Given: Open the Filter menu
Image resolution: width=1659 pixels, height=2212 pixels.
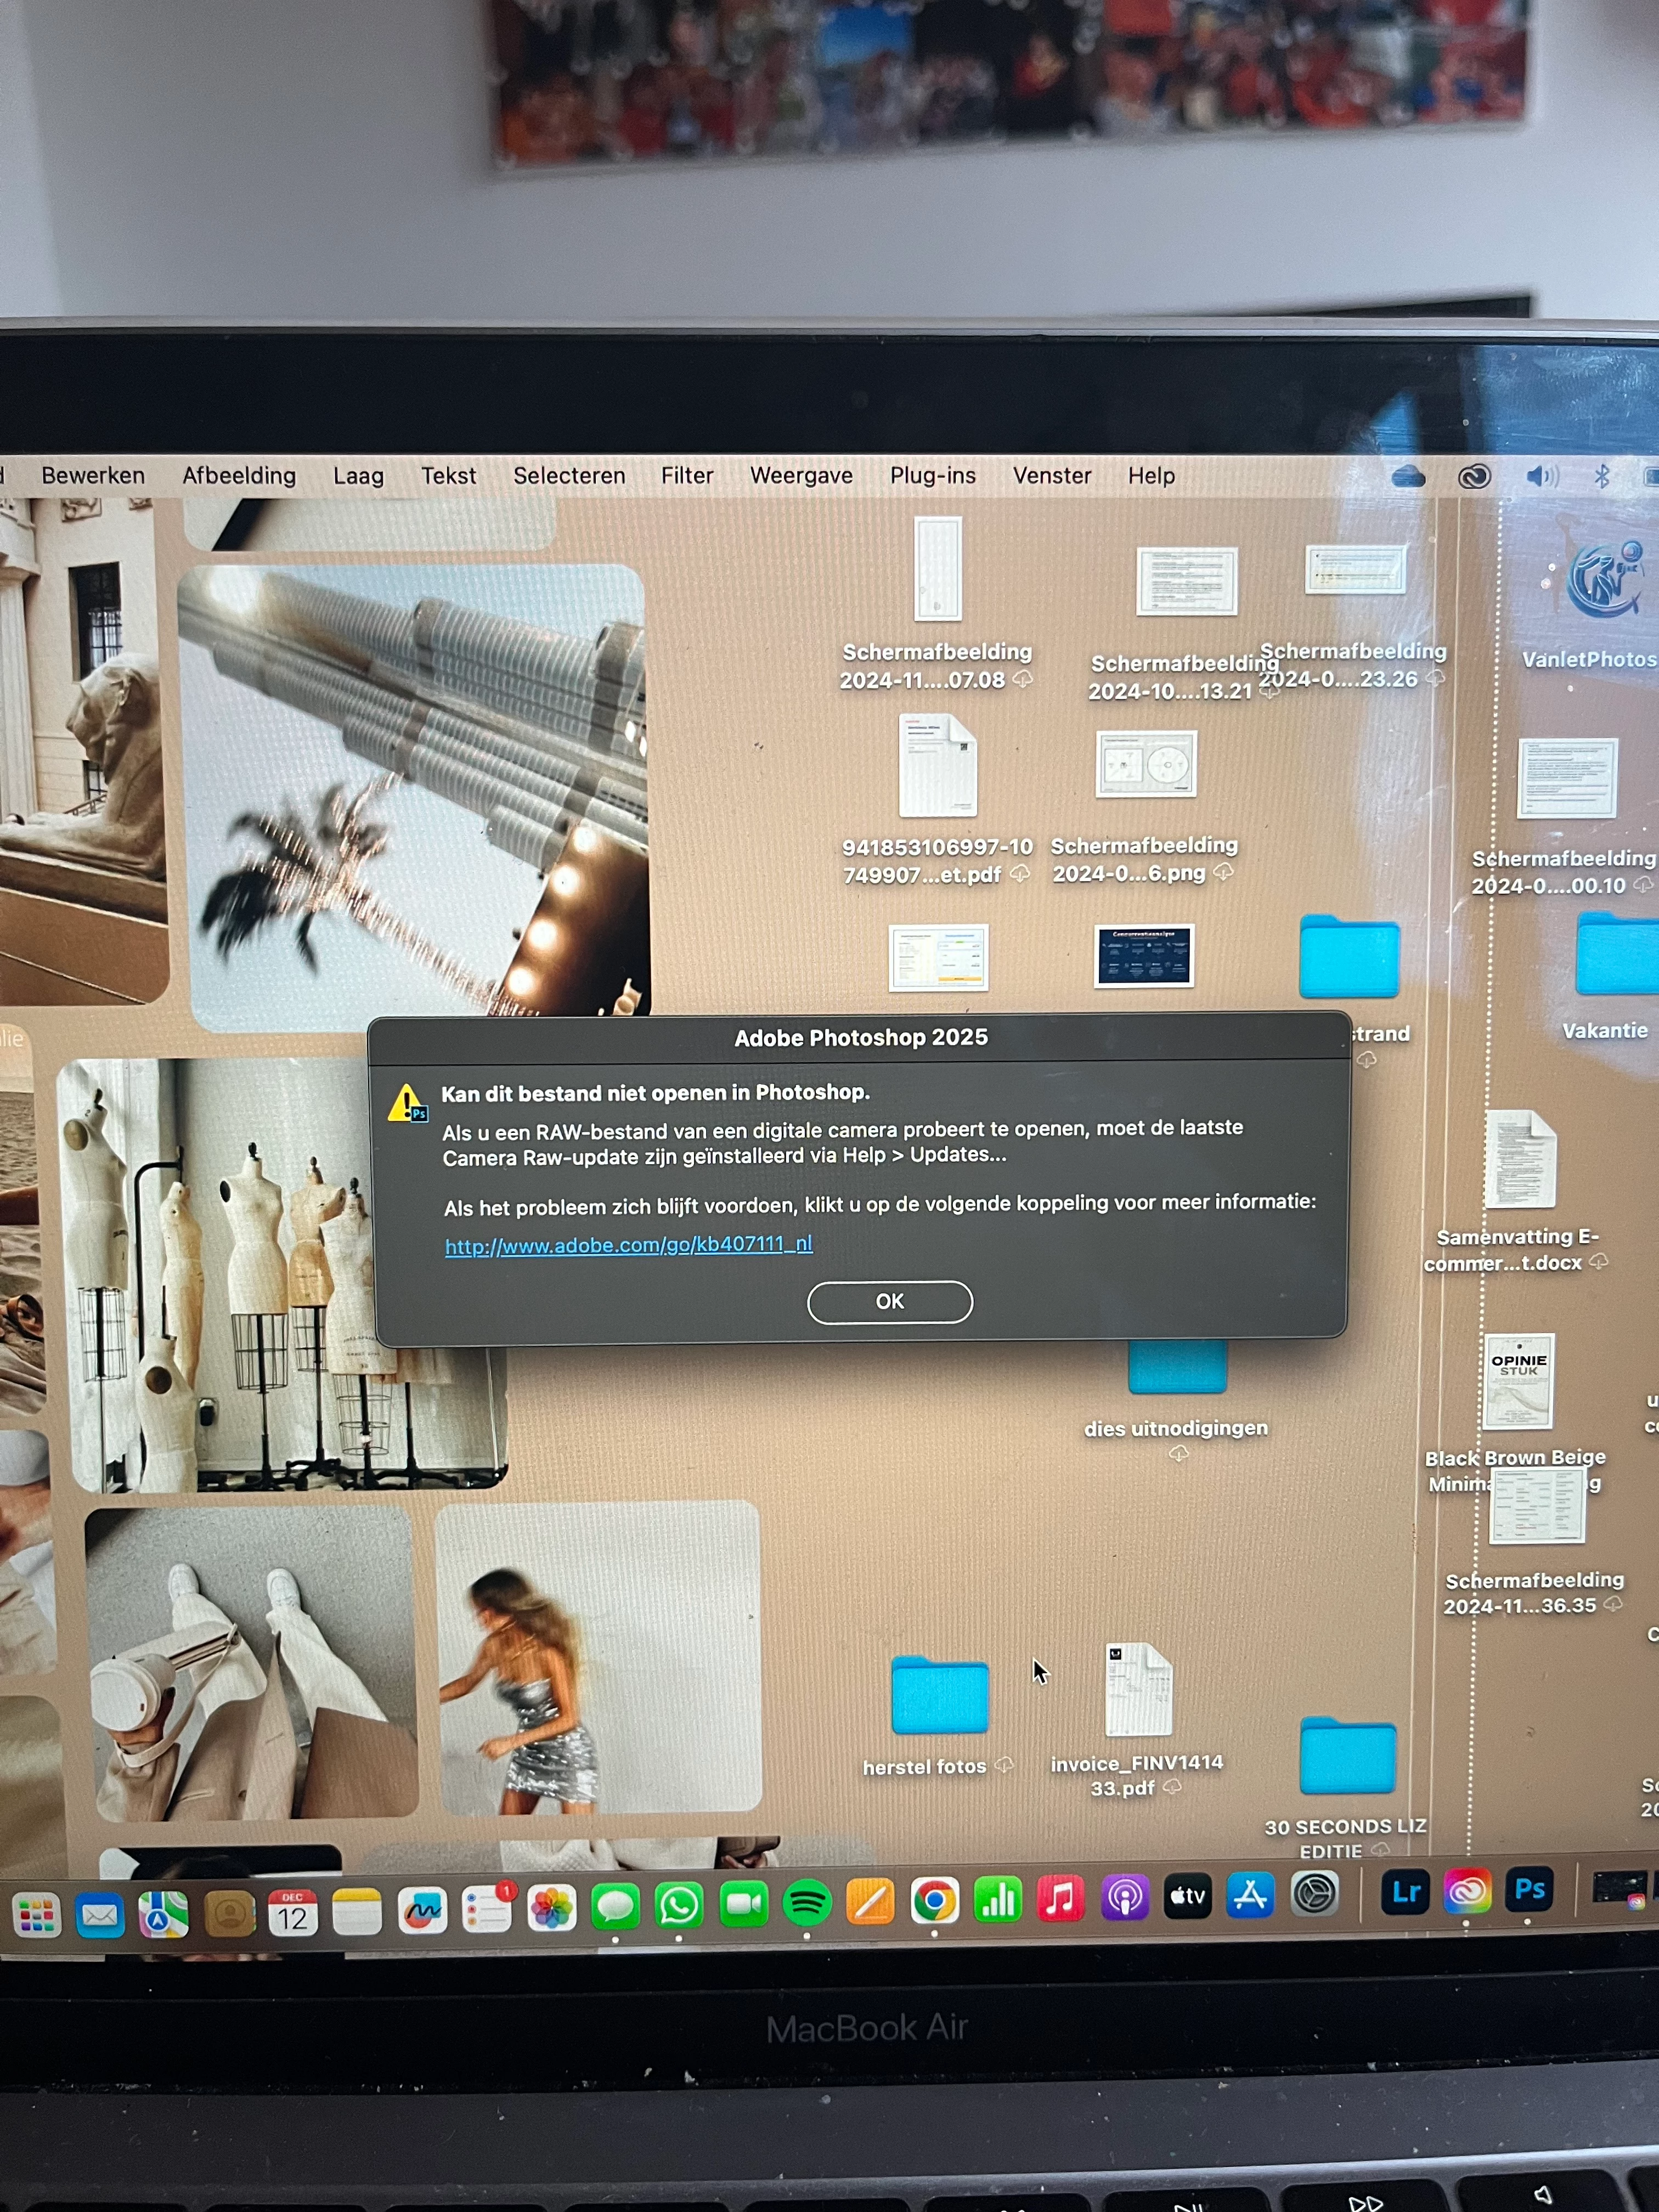Looking at the screenshot, I should tap(687, 476).
